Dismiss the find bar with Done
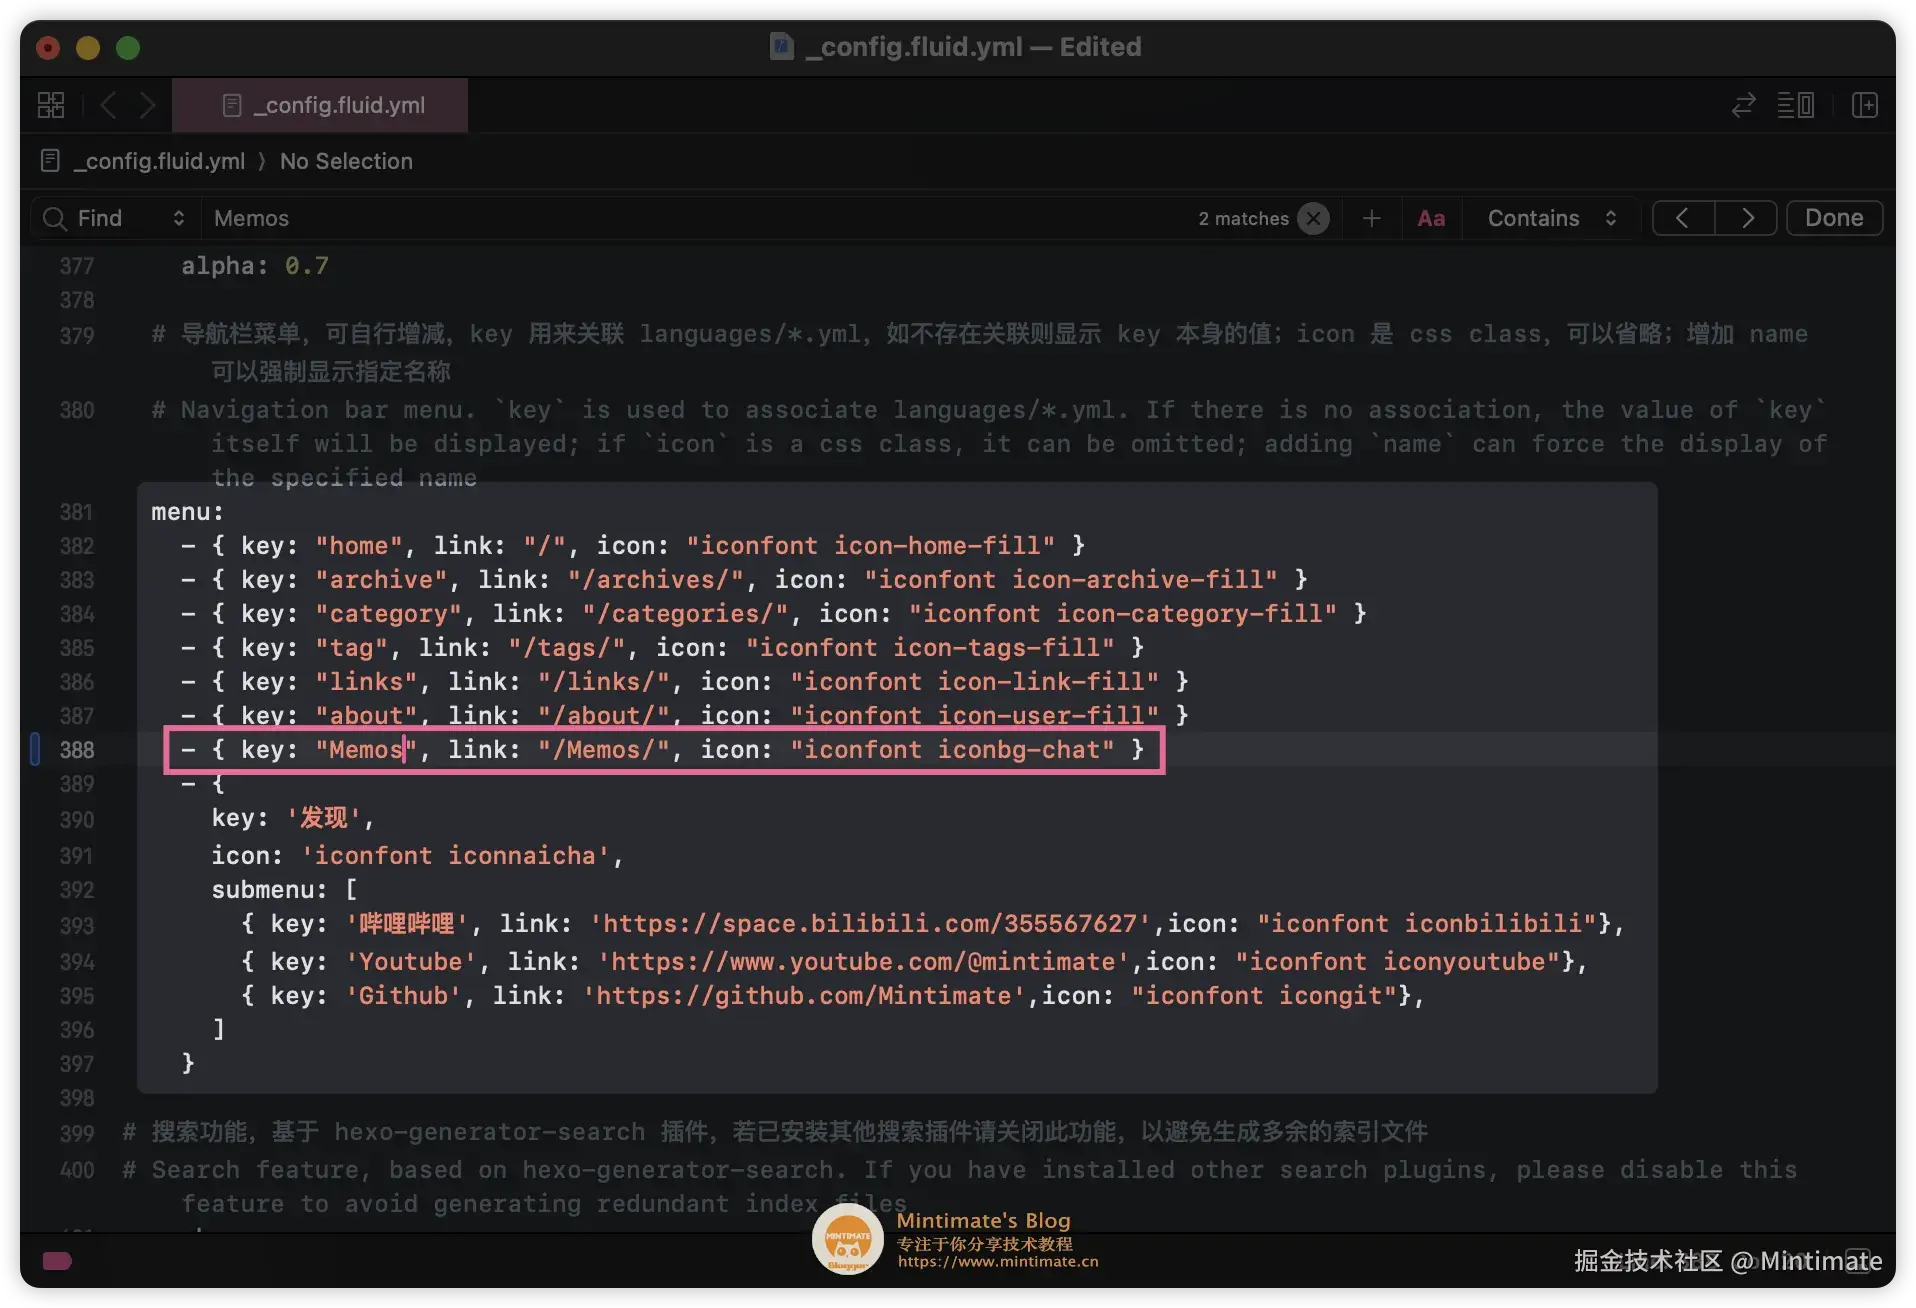Image resolution: width=1916 pixels, height=1308 pixels. (x=1834, y=218)
